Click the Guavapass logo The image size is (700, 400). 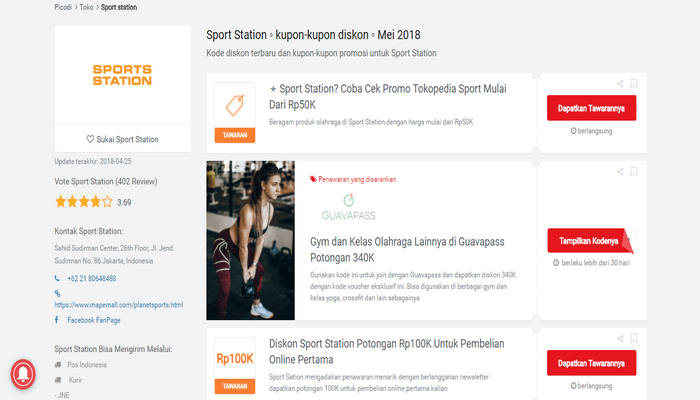pyautogui.click(x=349, y=207)
